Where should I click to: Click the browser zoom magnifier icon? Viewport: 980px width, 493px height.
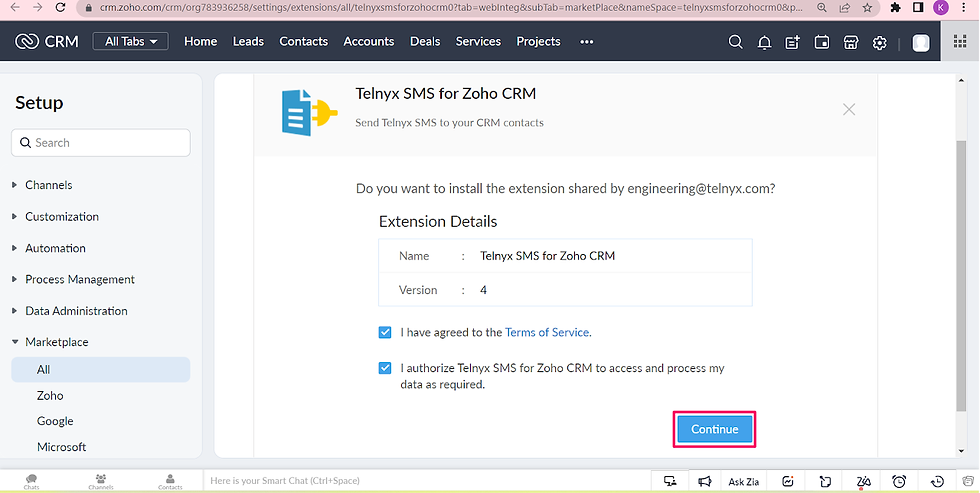click(822, 7)
